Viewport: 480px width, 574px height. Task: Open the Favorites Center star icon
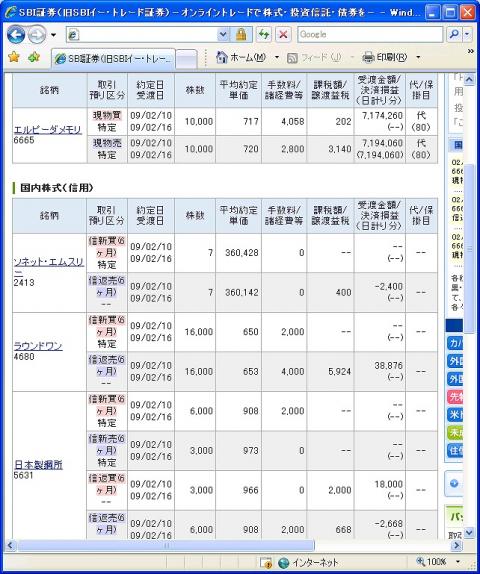tap(14, 57)
